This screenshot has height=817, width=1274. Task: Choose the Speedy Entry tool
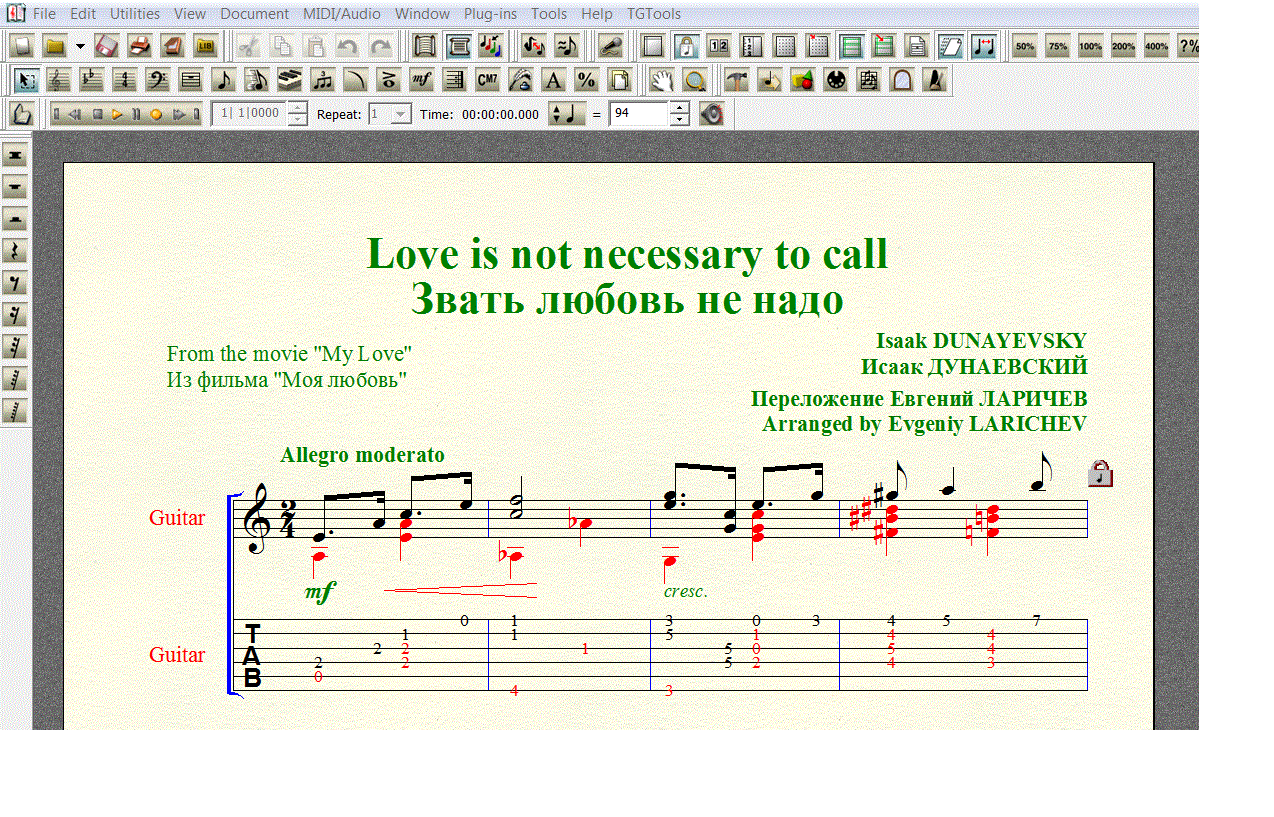click(256, 81)
